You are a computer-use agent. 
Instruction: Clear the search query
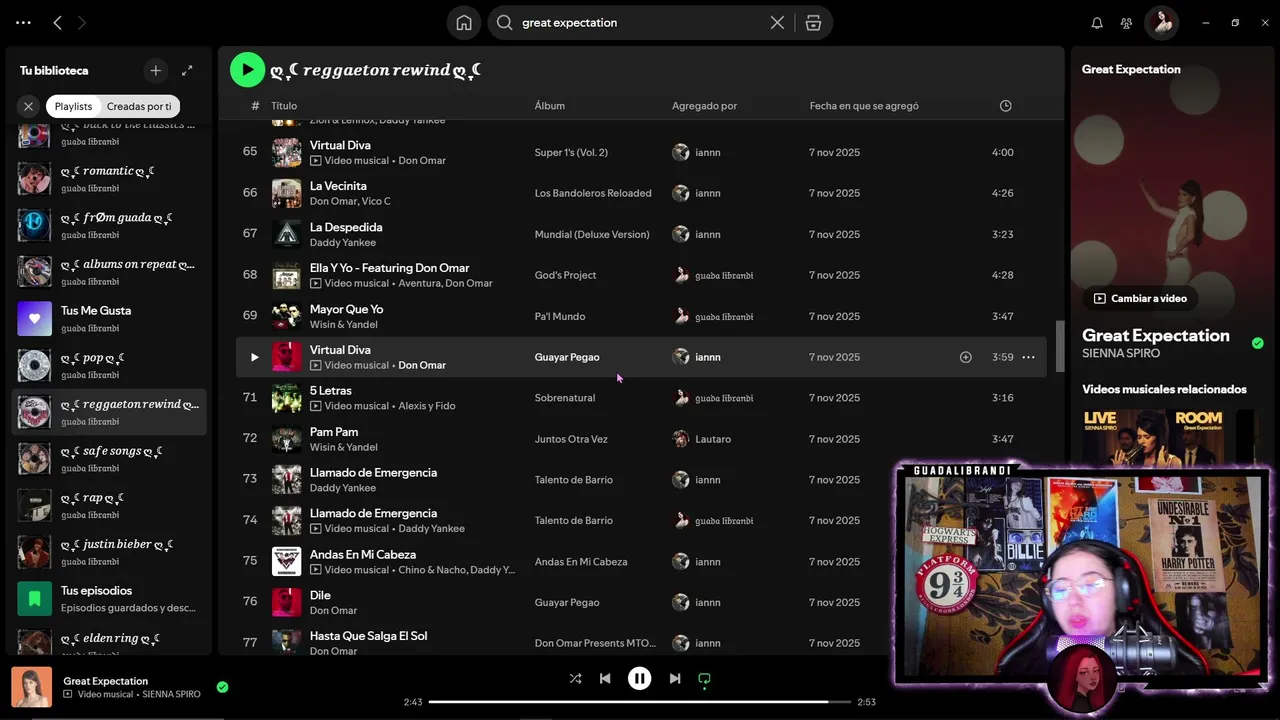click(777, 23)
